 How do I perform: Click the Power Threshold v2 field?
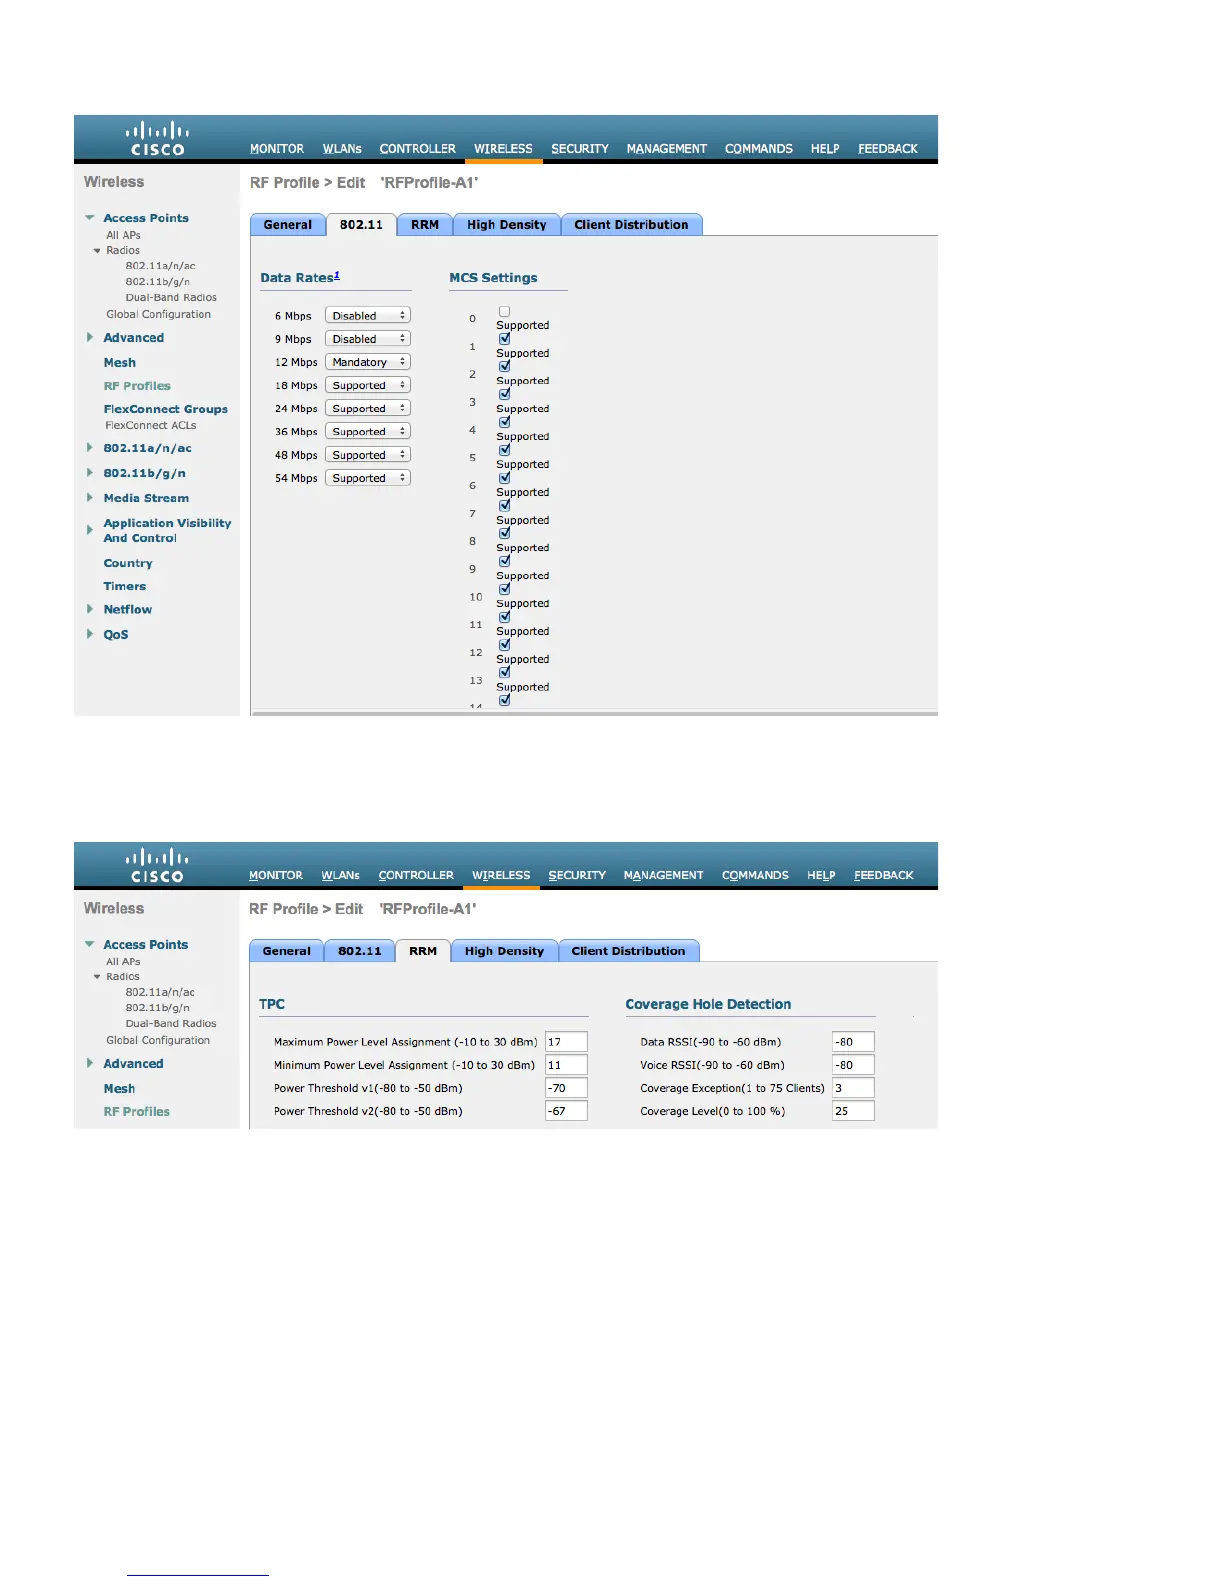pyautogui.click(x=566, y=1111)
